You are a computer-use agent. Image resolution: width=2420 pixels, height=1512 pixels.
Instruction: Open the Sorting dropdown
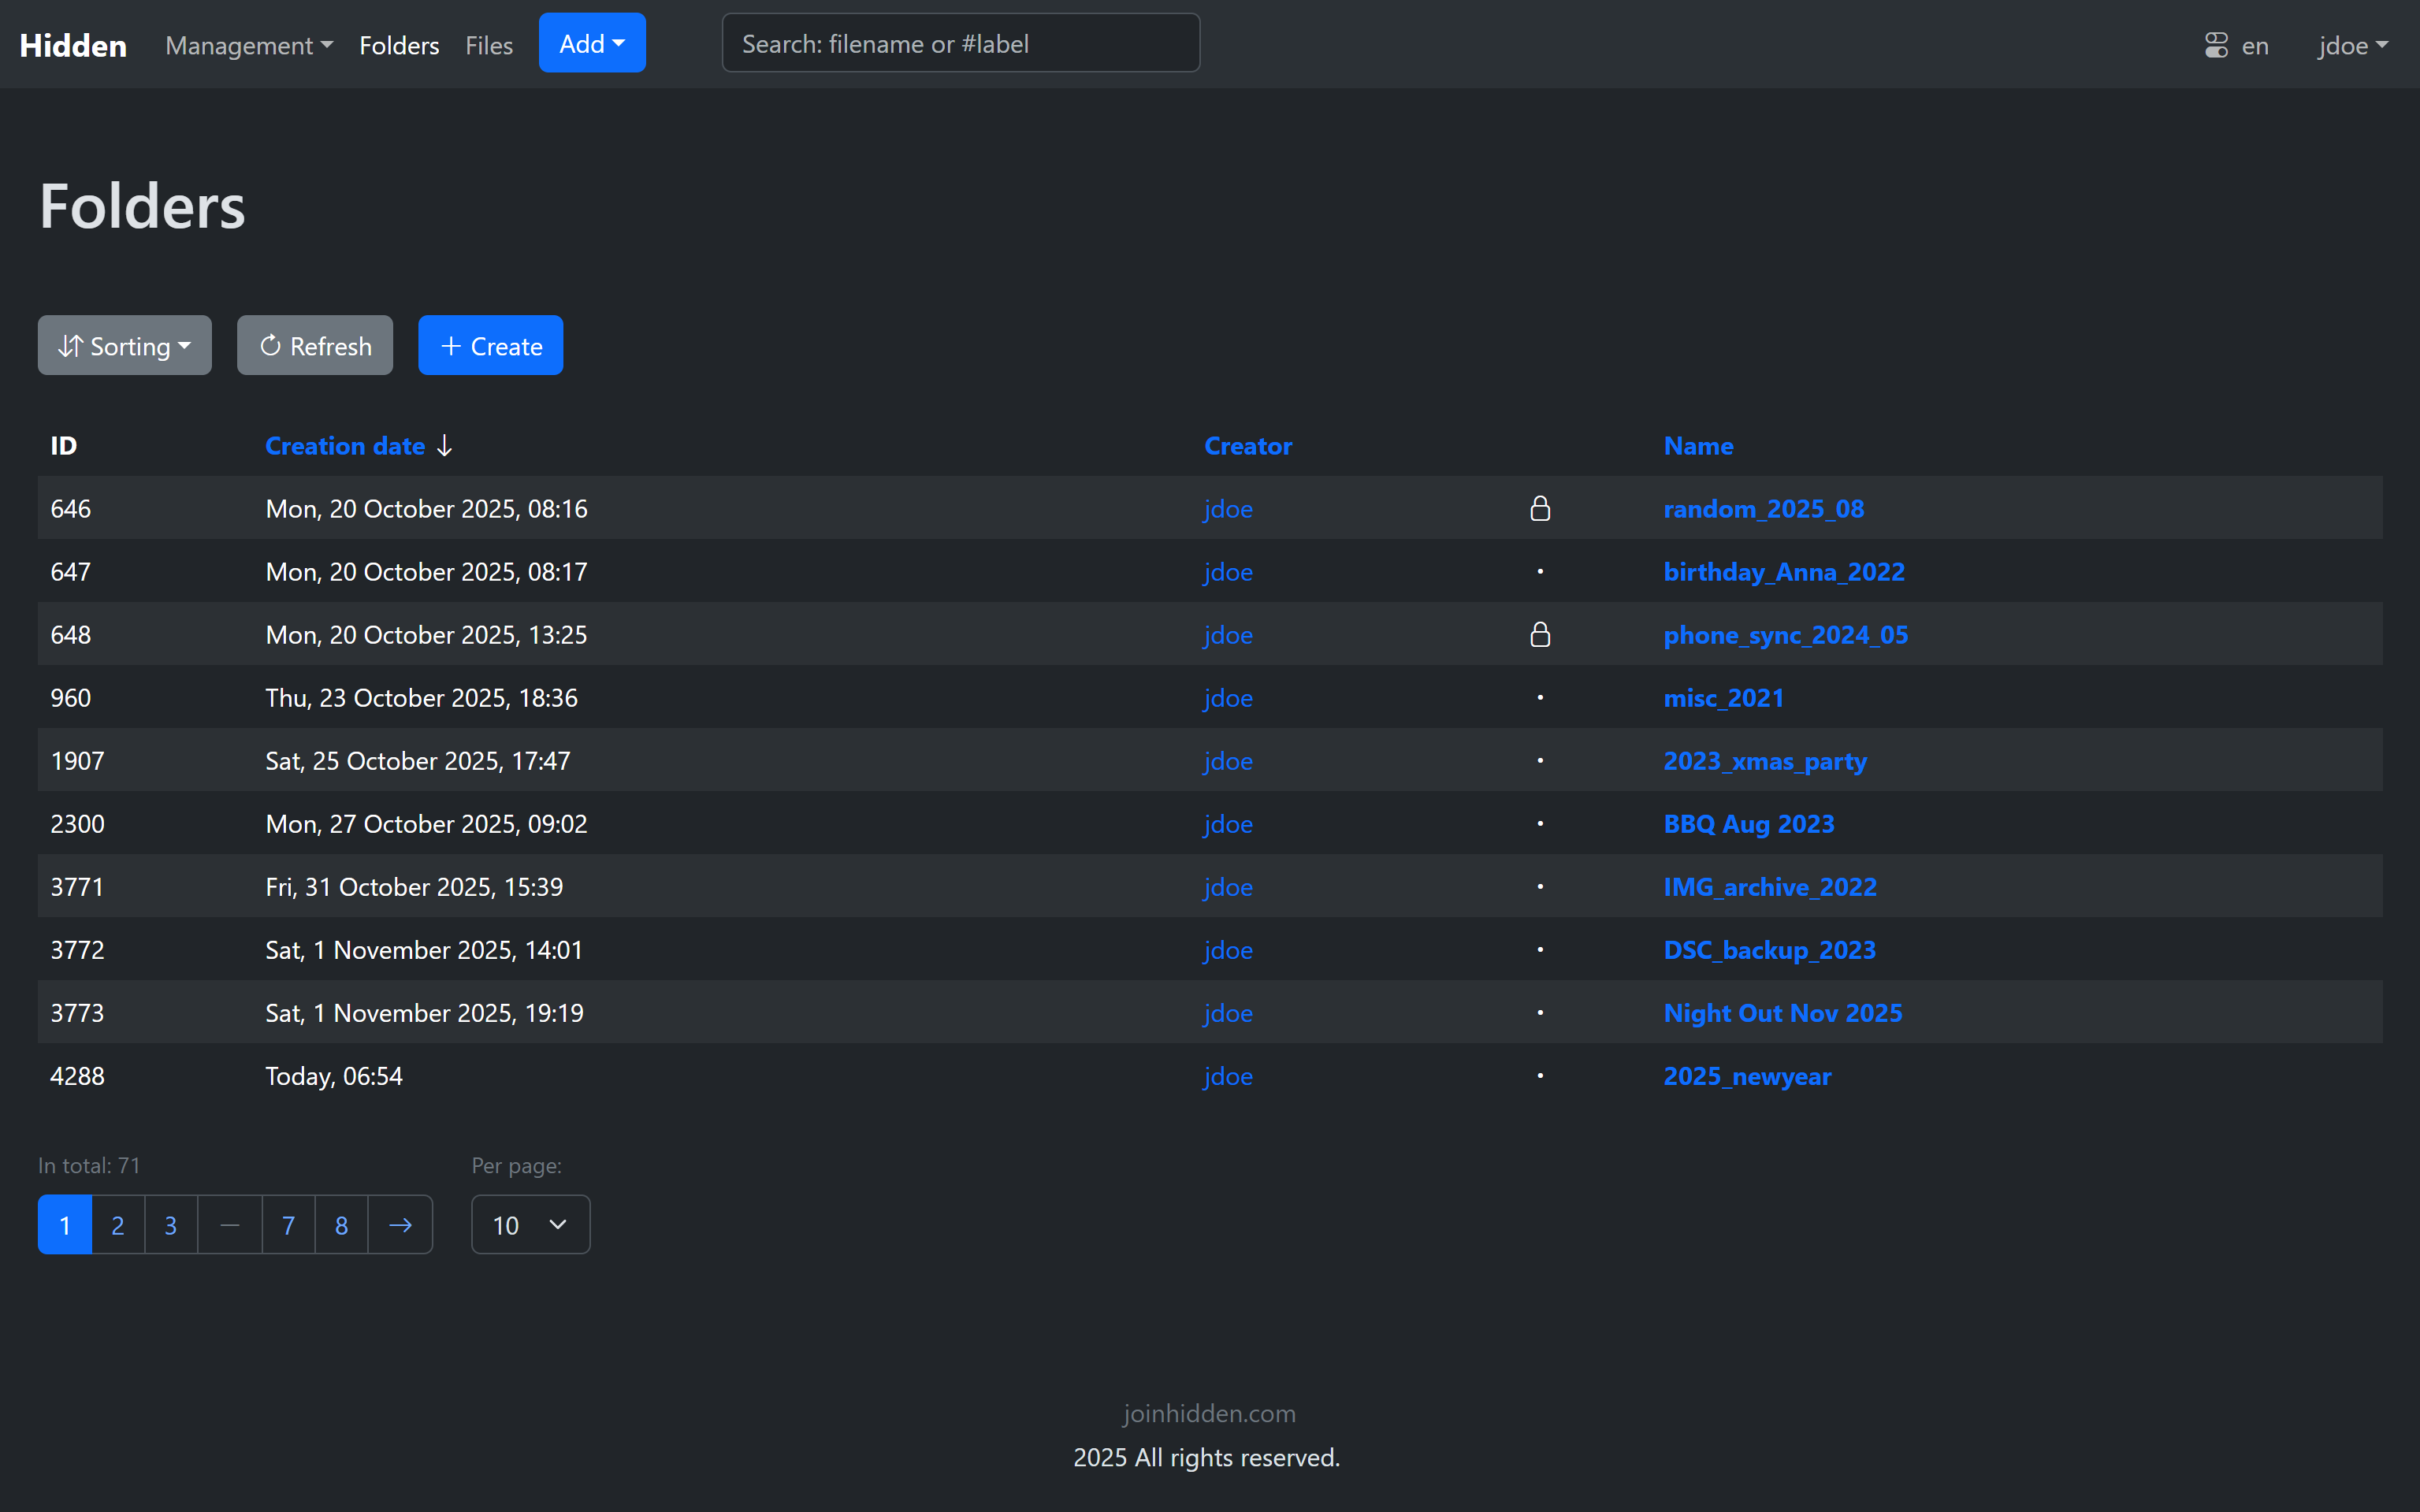coord(124,346)
